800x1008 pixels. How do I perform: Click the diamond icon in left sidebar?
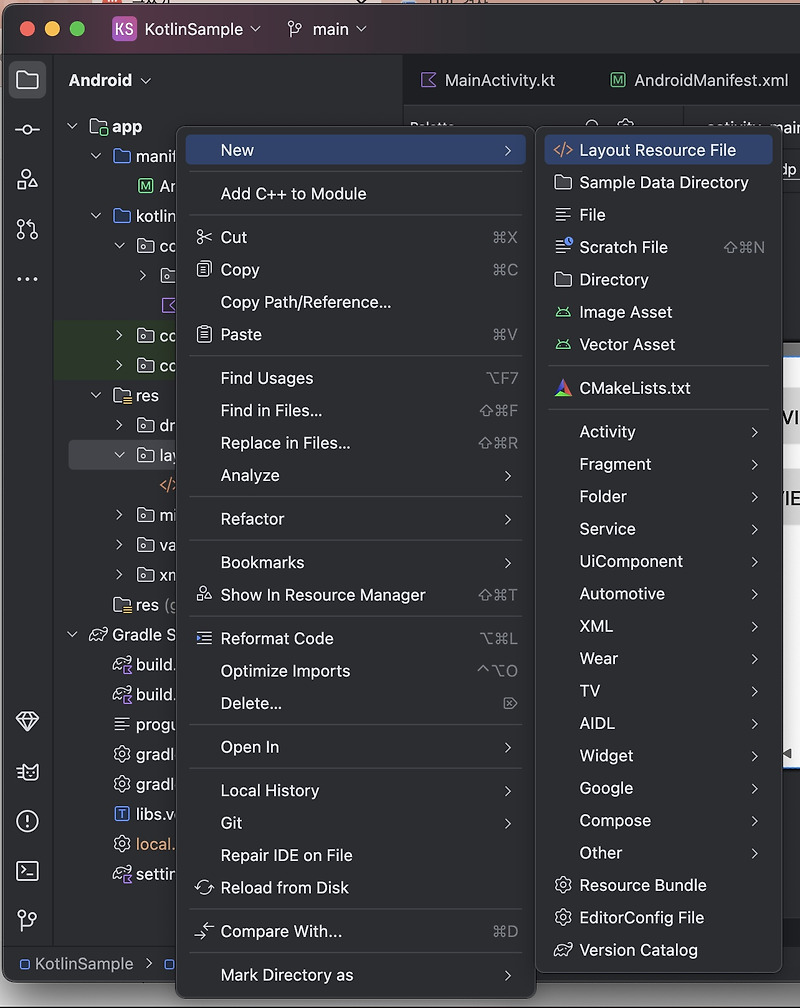(27, 721)
